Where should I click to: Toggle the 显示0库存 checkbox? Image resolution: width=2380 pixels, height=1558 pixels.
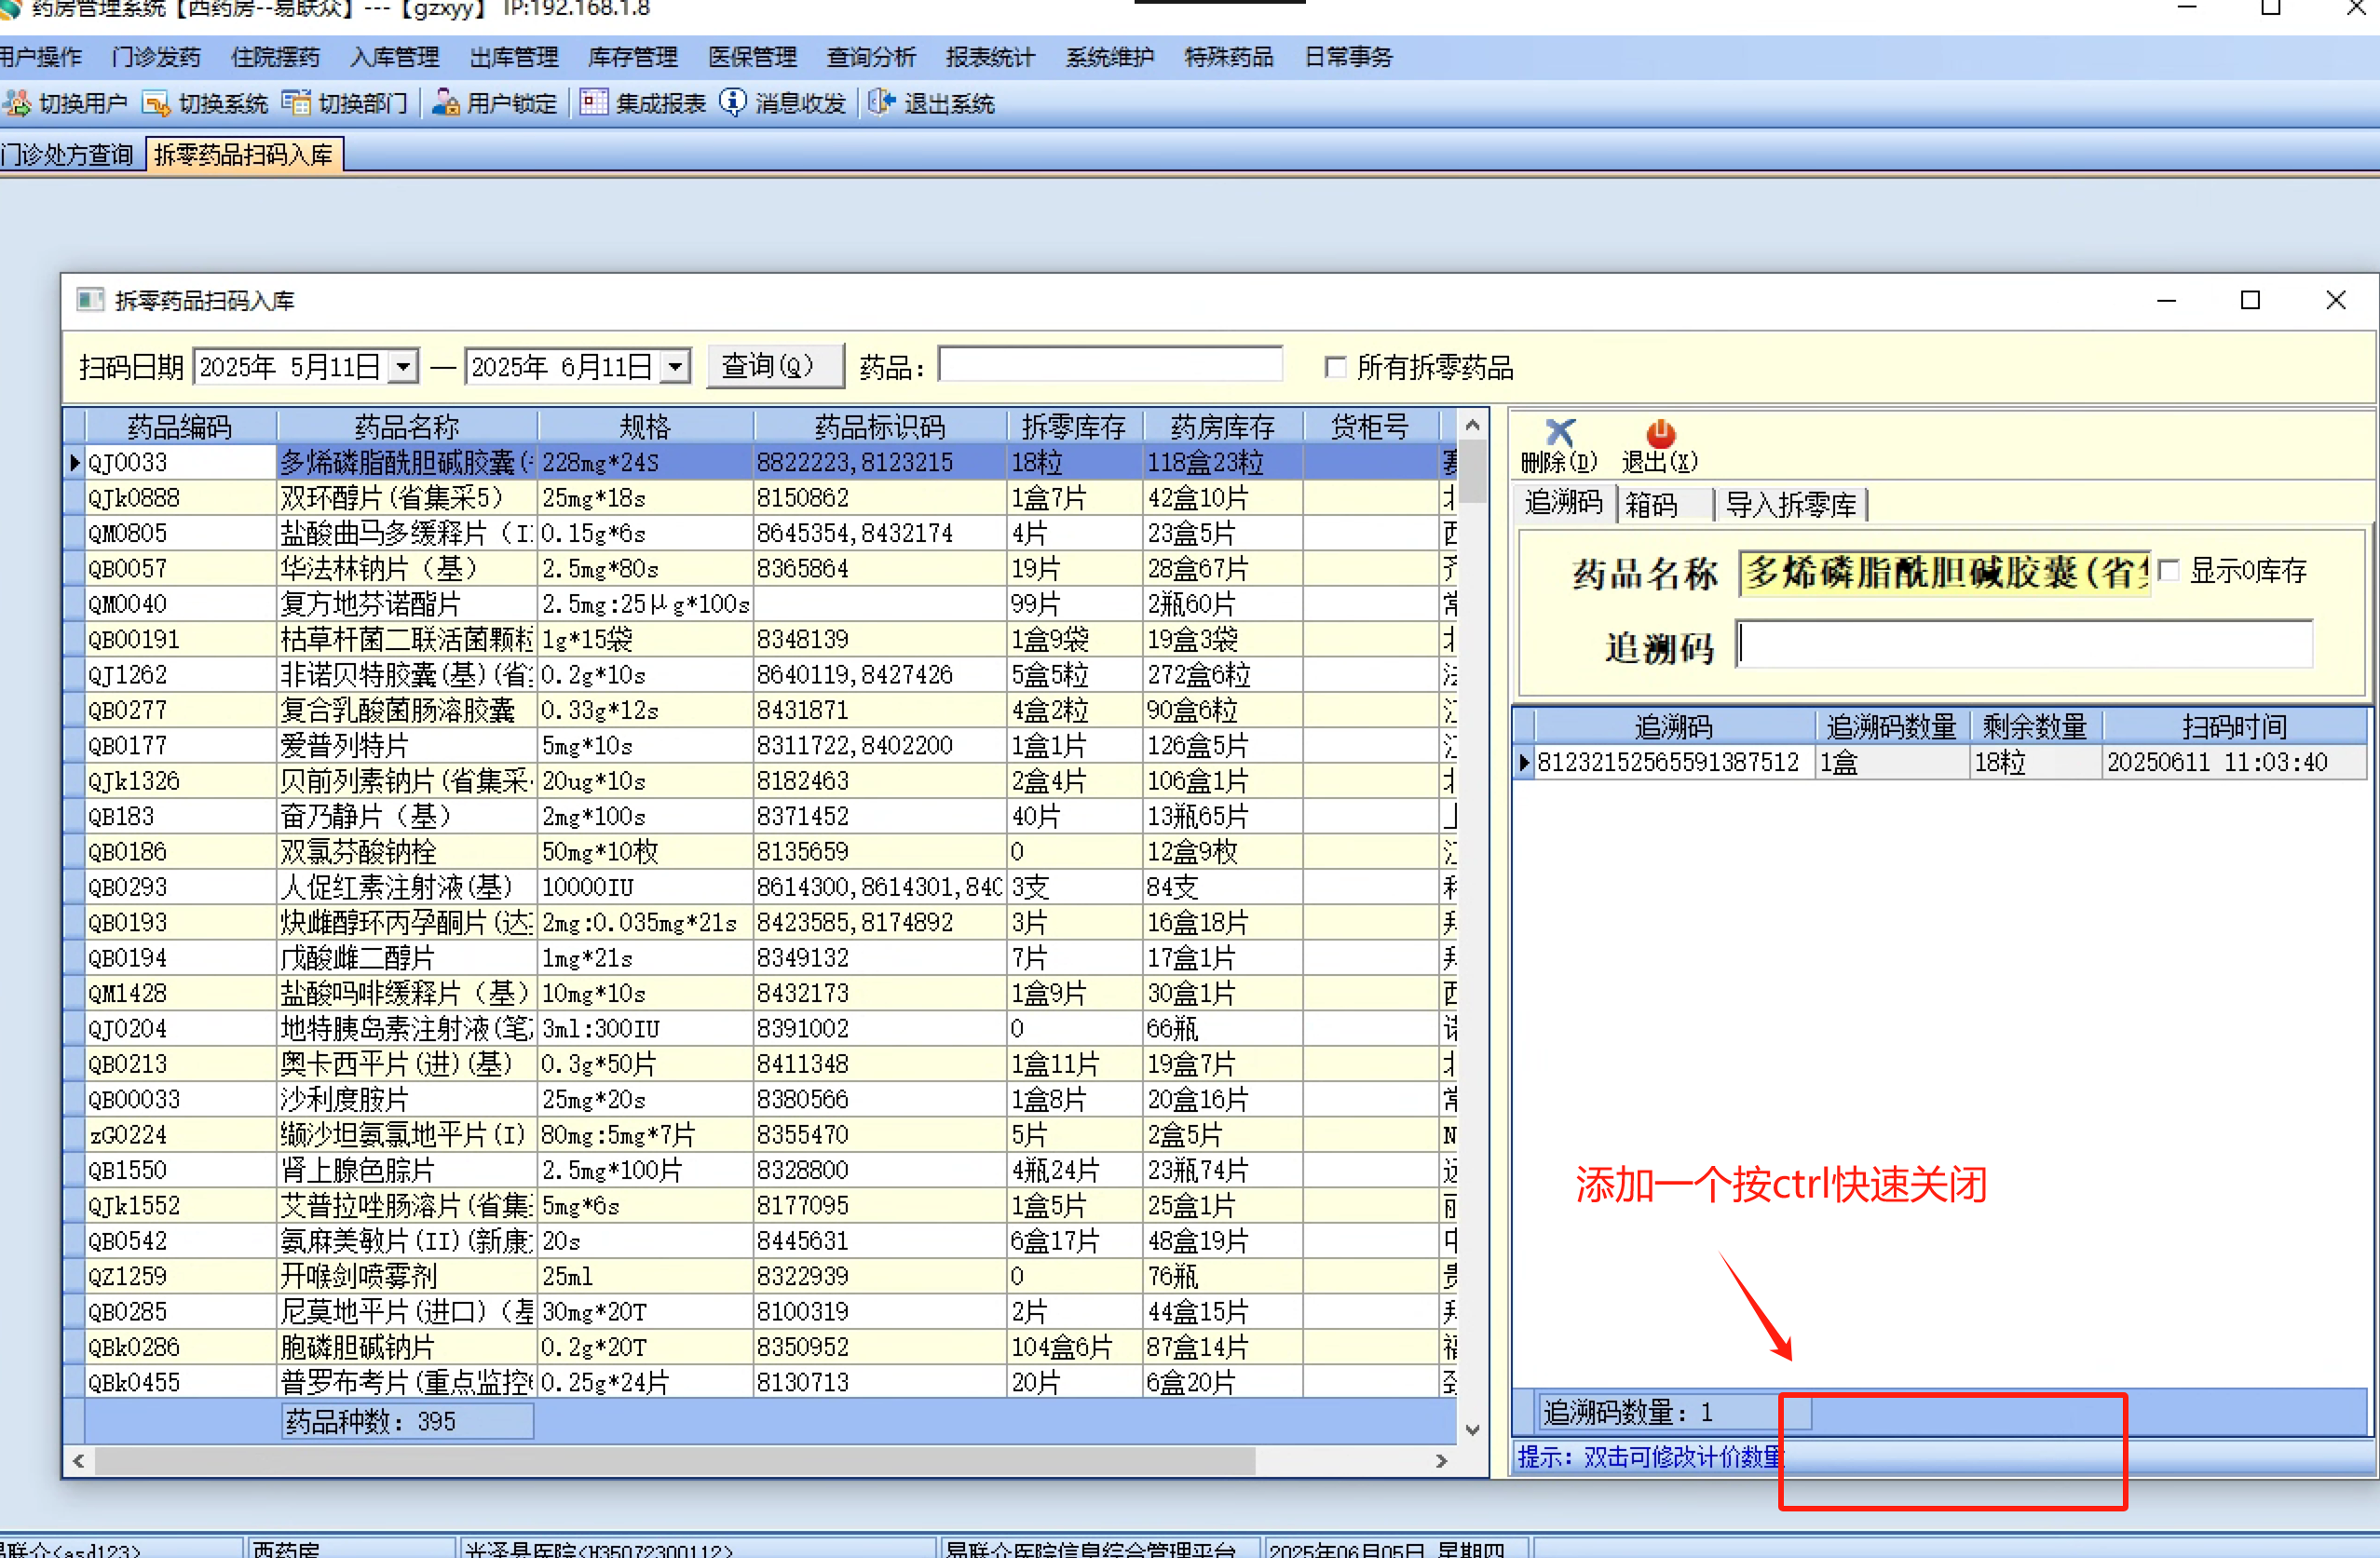pyautogui.click(x=2168, y=571)
